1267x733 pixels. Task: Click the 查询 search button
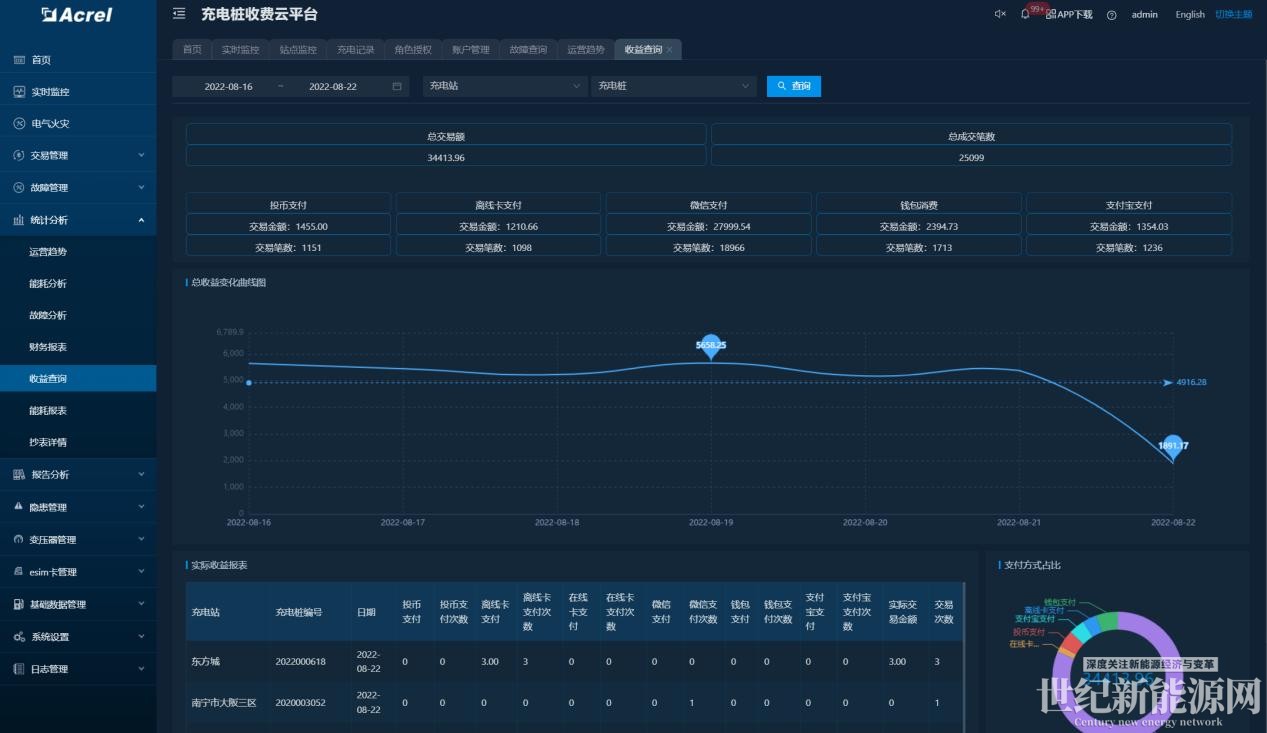[794, 87]
